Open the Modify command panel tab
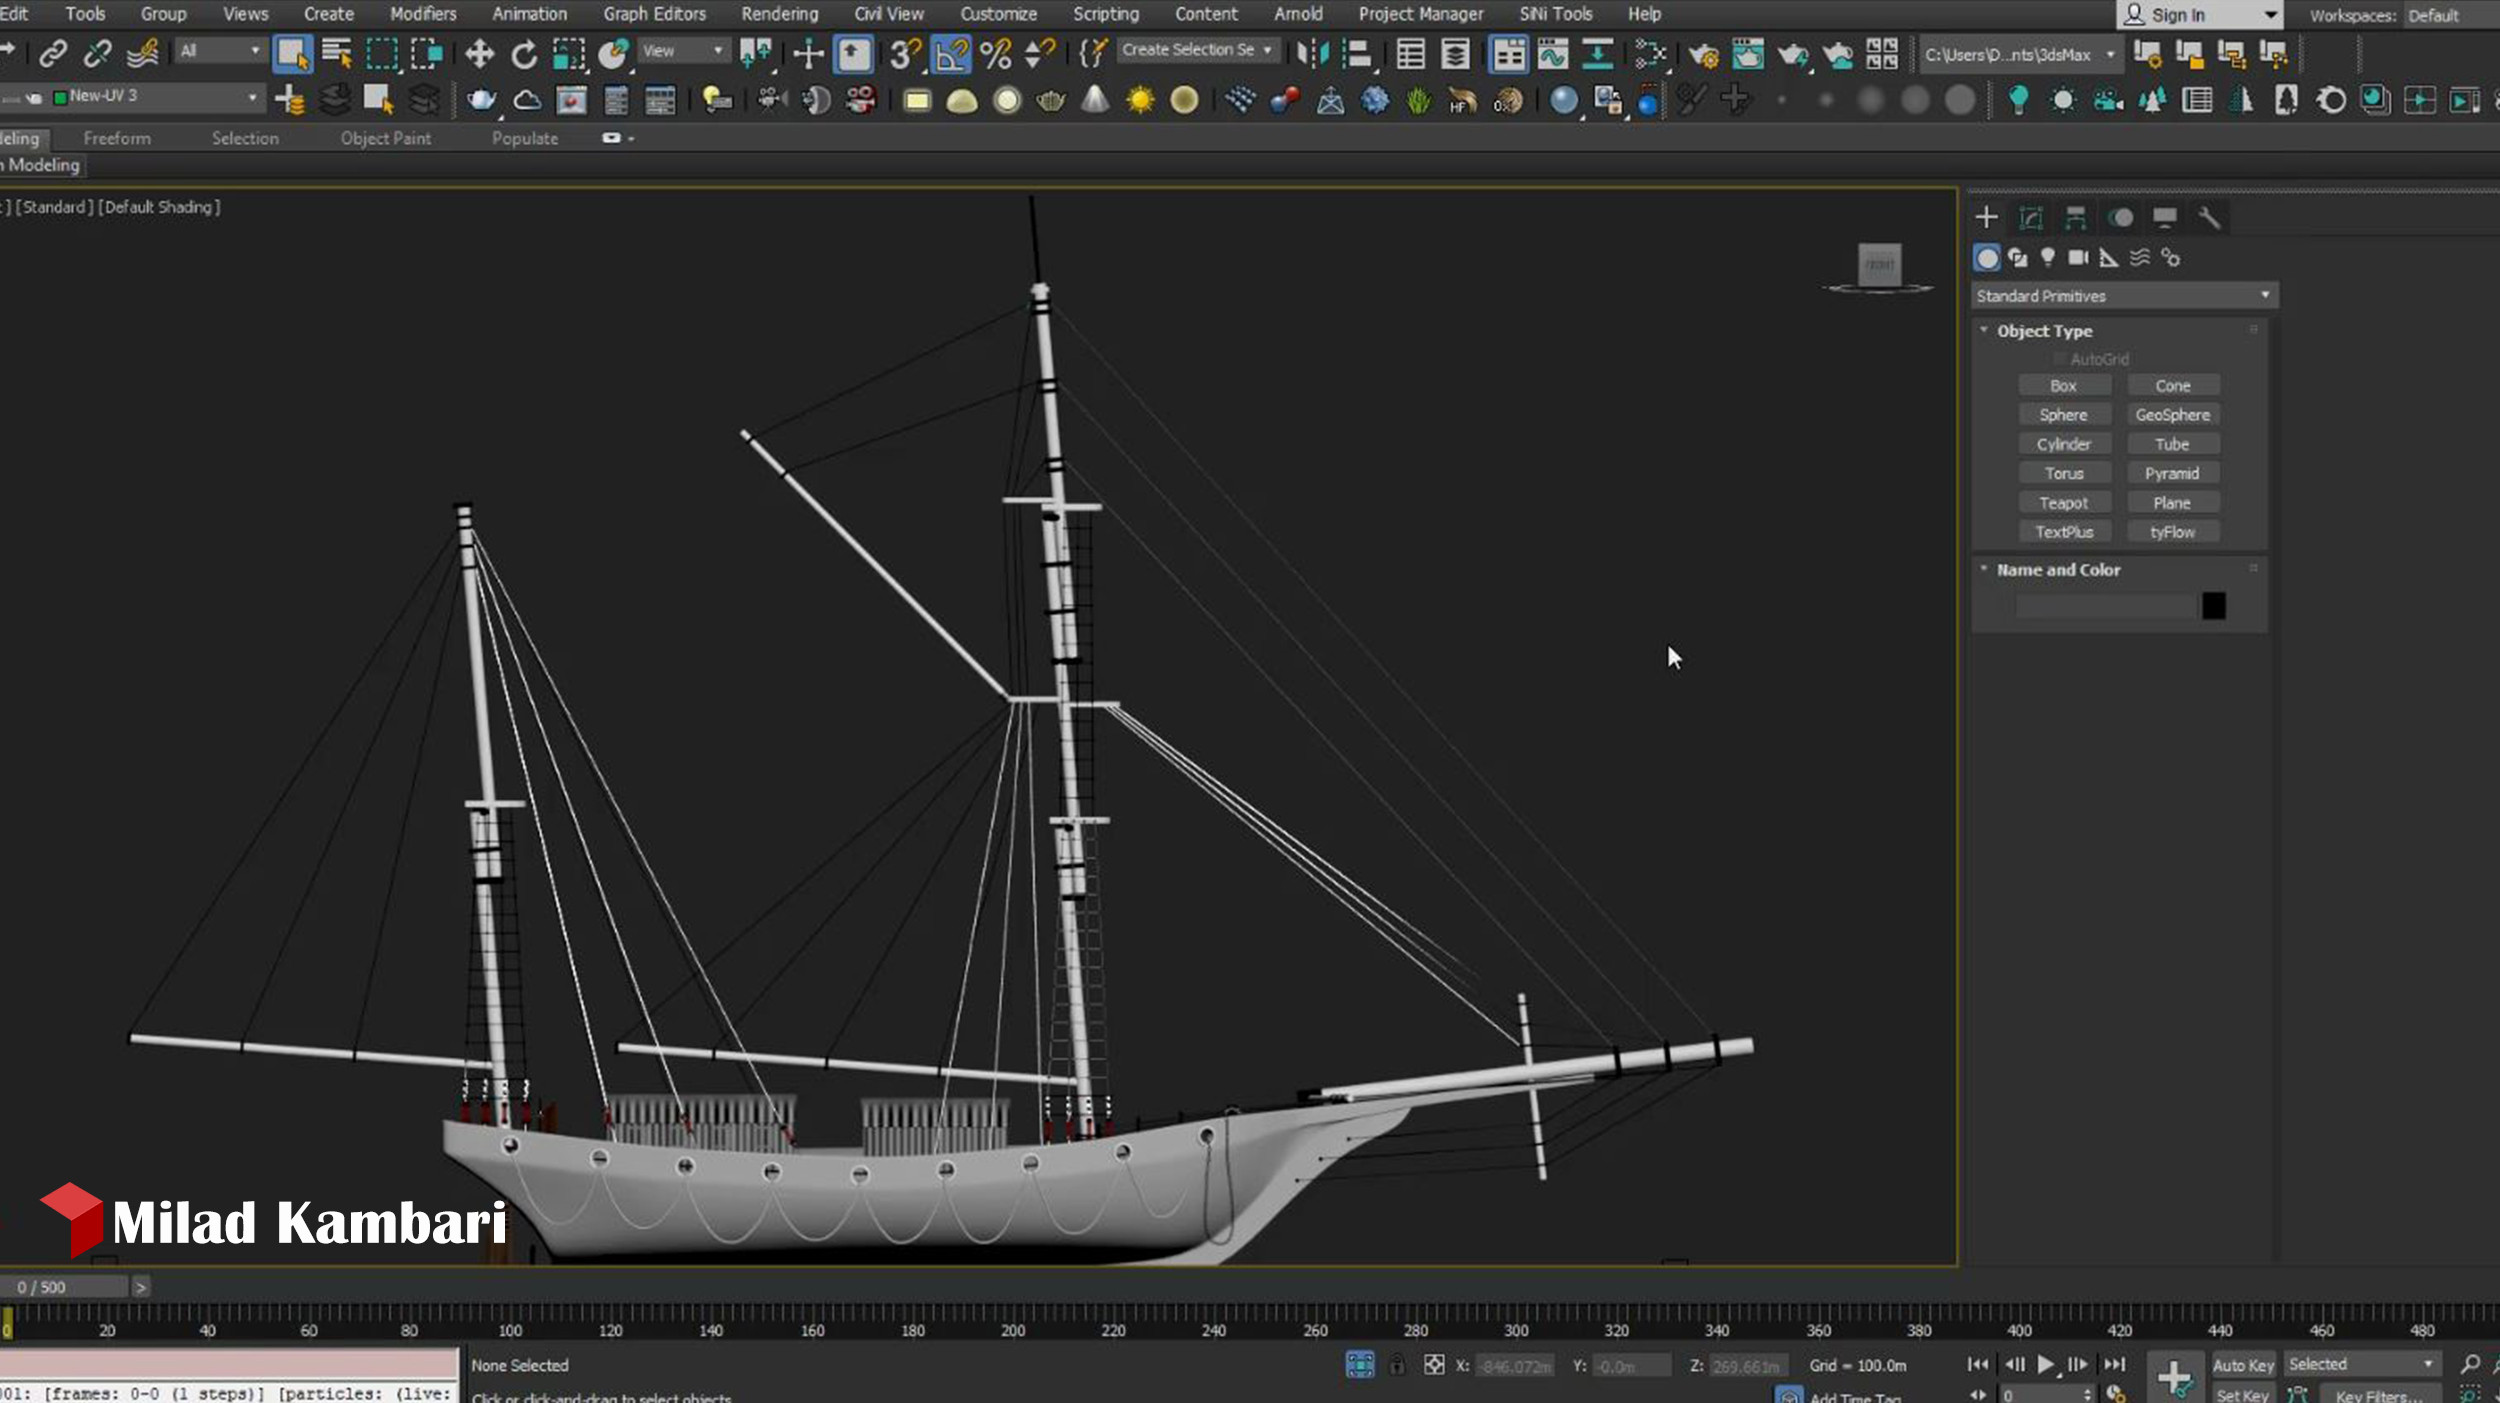 pos(2030,217)
